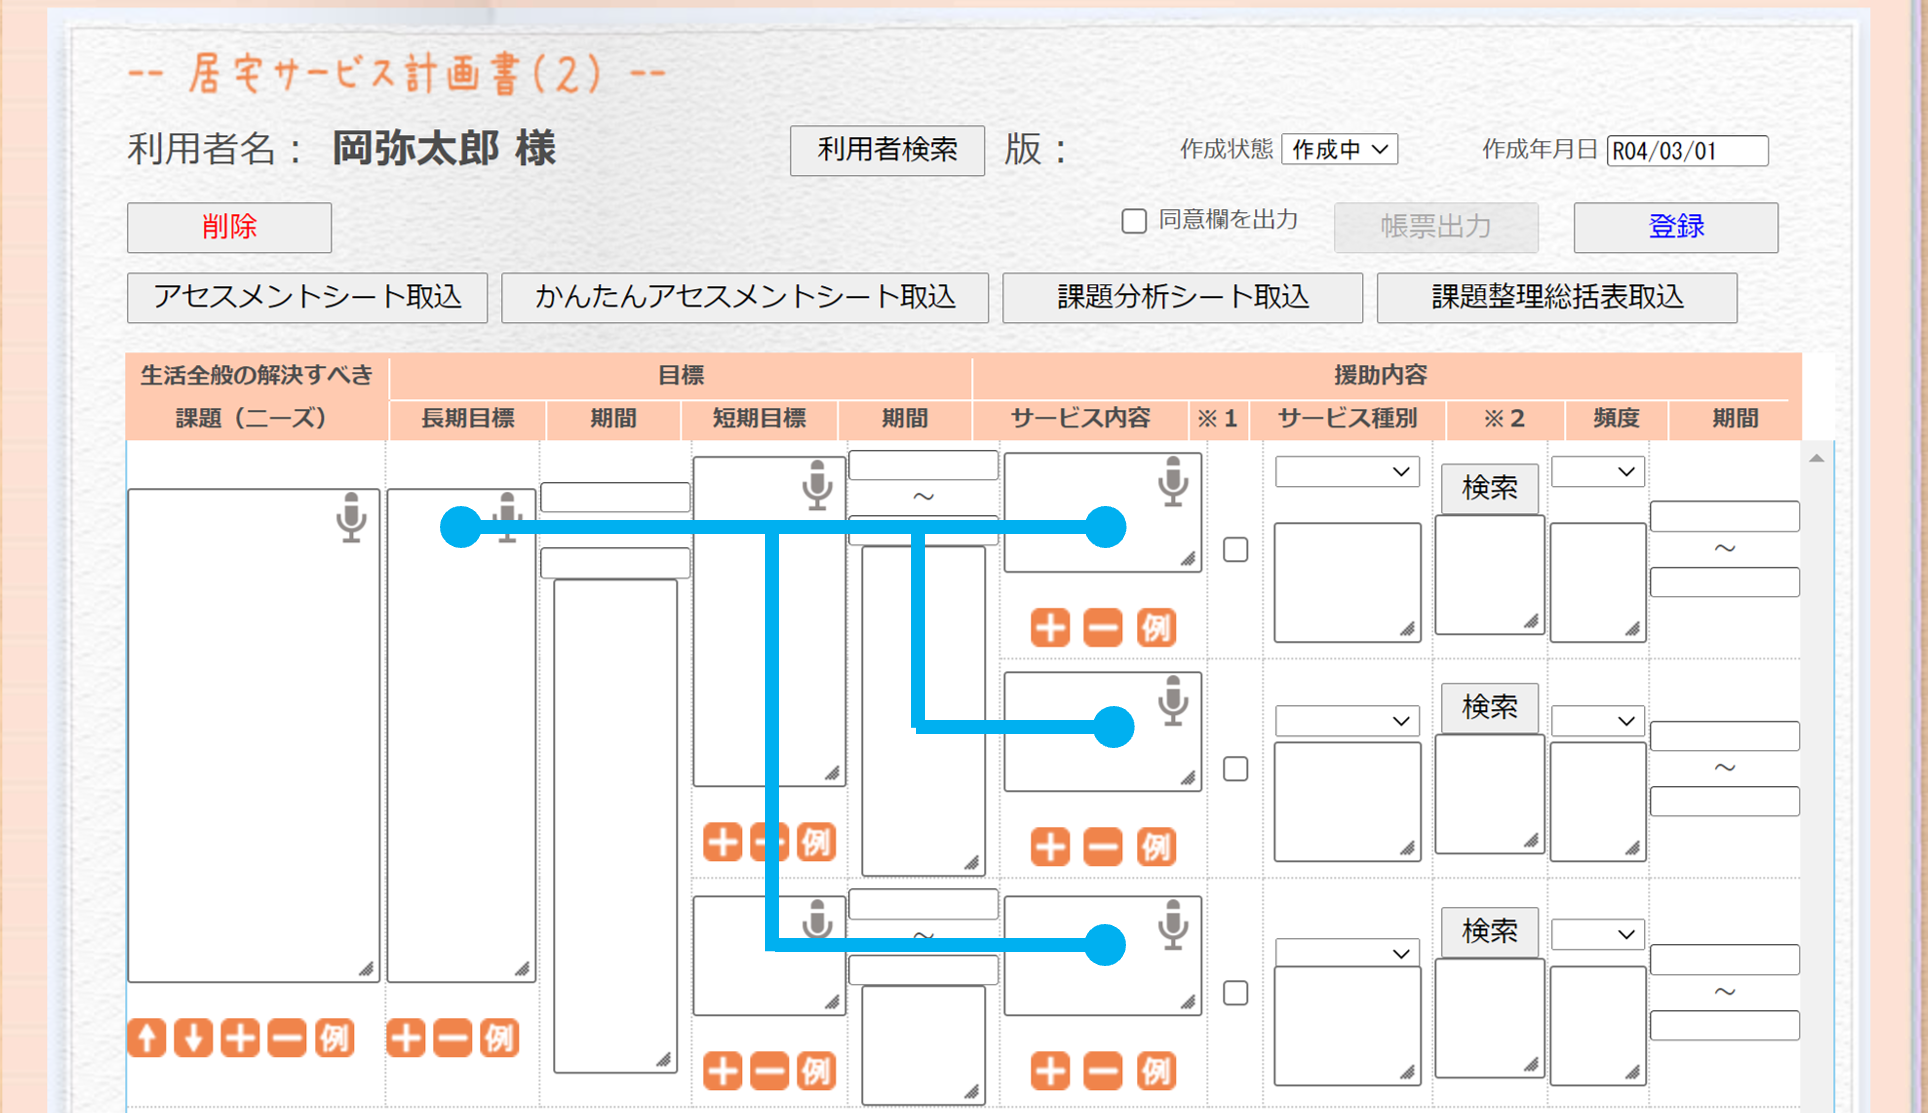Image resolution: width=1928 pixels, height=1113 pixels.
Task: Remove second service content with minus icon
Action: pyautogui.click(x=1103, y=847)
